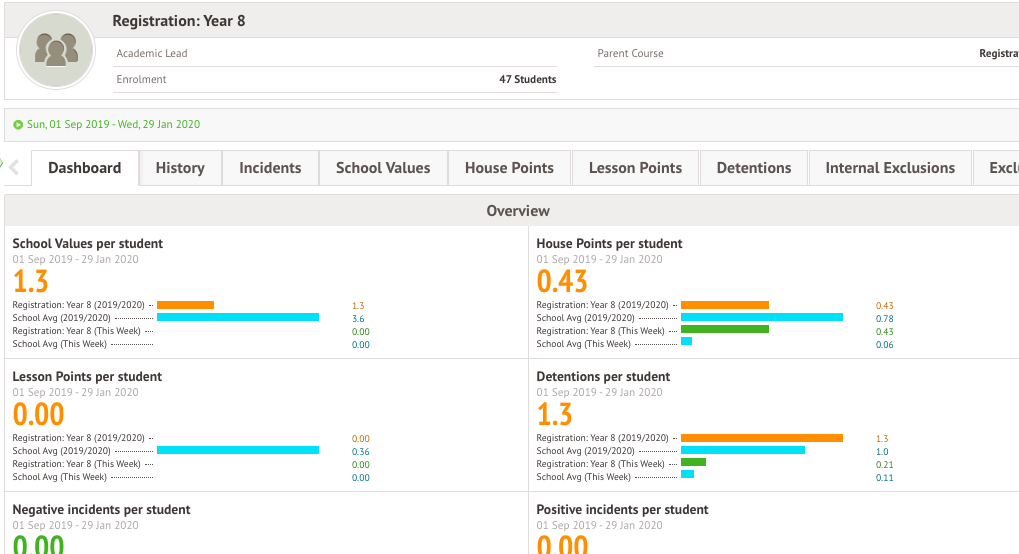View the Detentions tab
This screenshot has width=1019, height=554.
pos(754,168)
